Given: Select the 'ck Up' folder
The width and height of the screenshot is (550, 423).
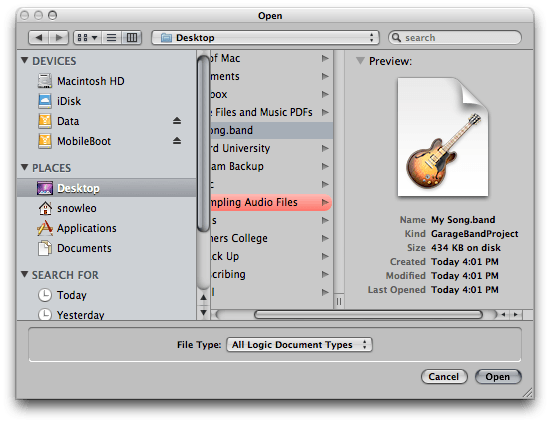Looking at the screenshot, I should coord(271,256).
